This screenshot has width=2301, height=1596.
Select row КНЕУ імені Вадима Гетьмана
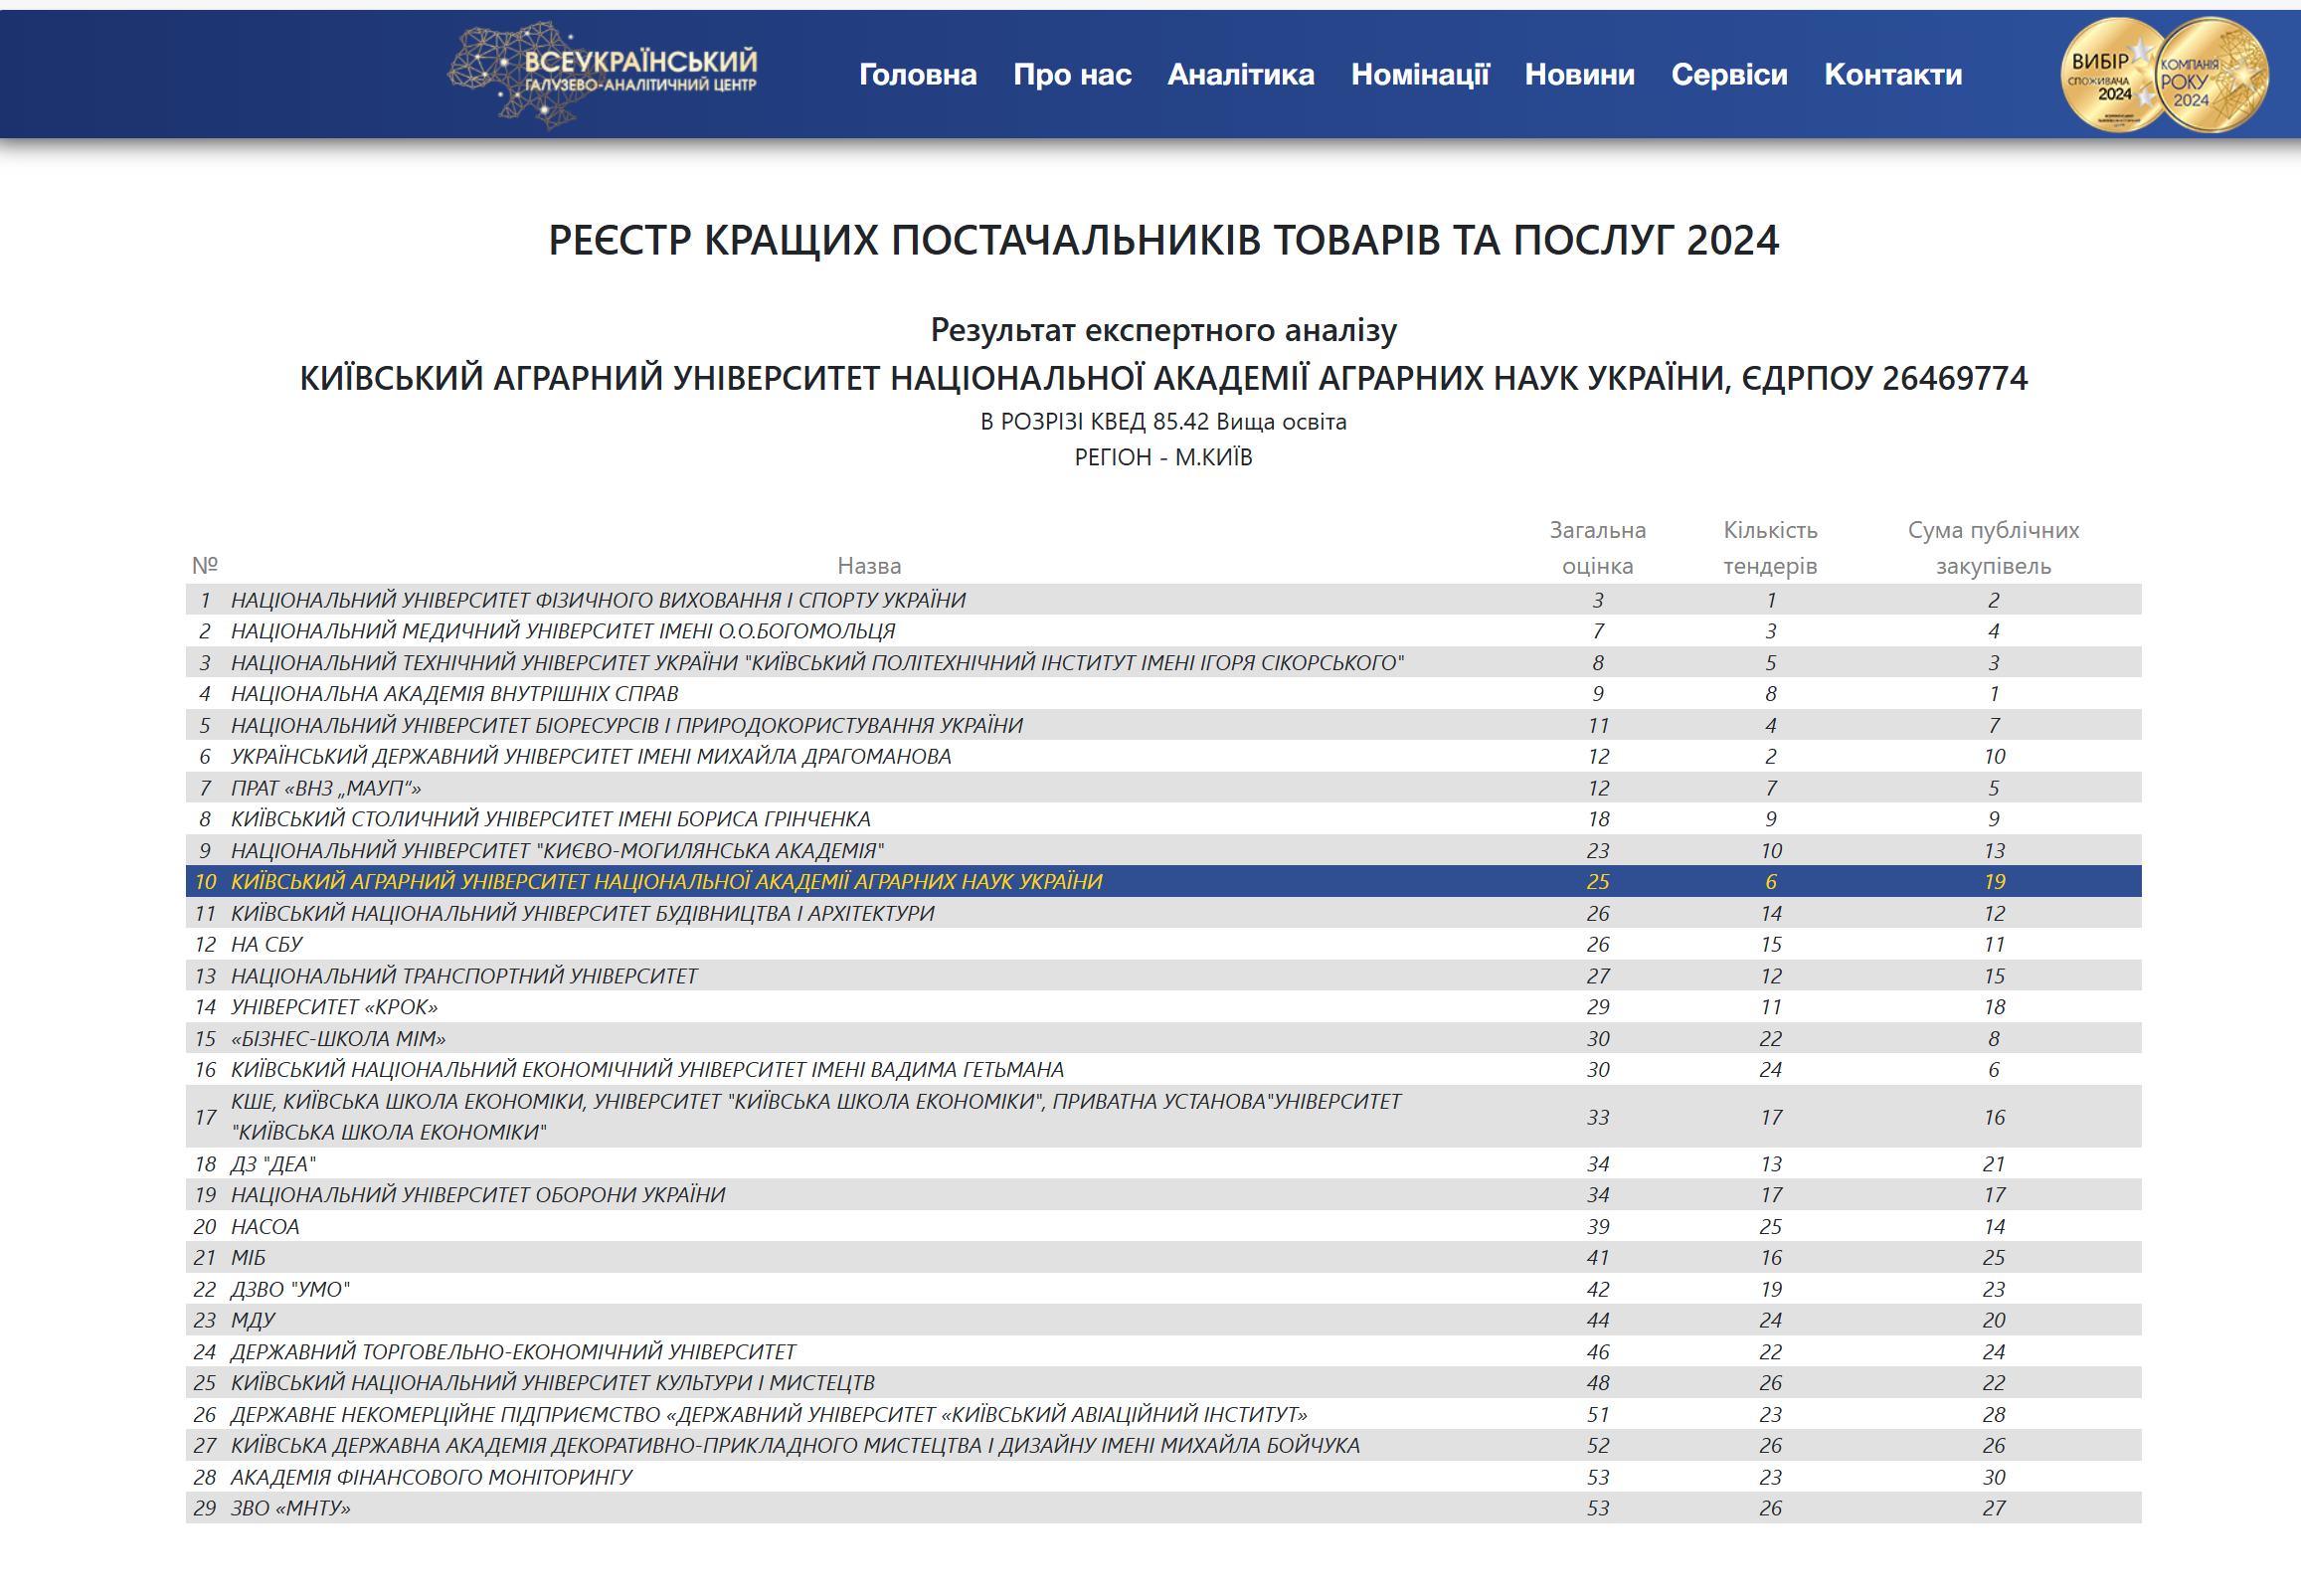(1163, 1070)
